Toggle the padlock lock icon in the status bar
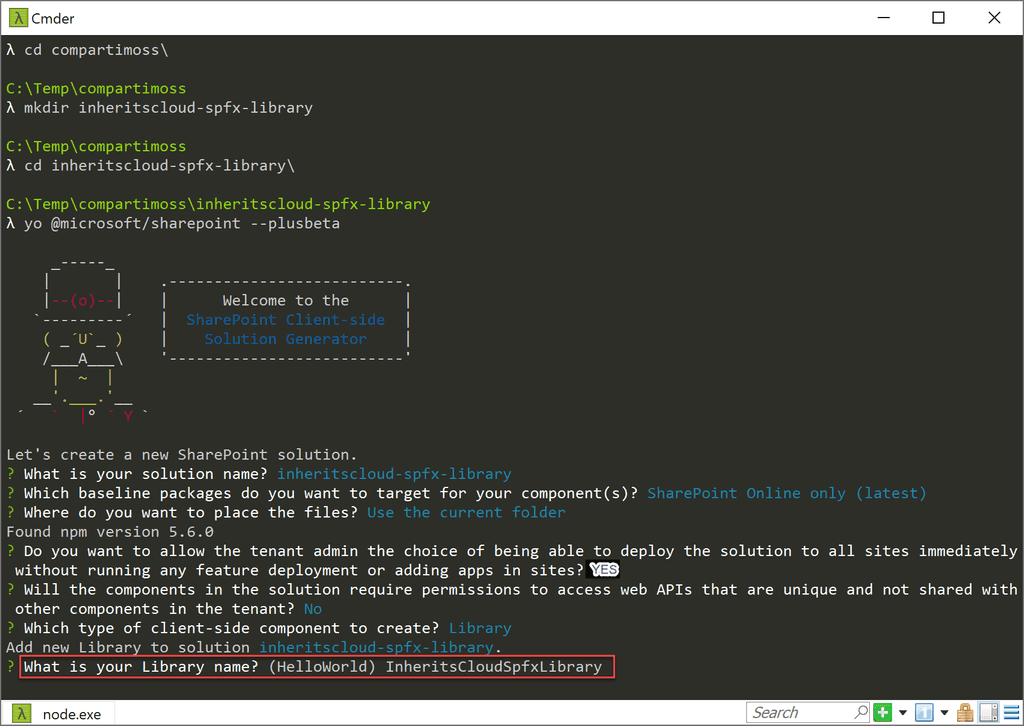 tap(965, 713)
